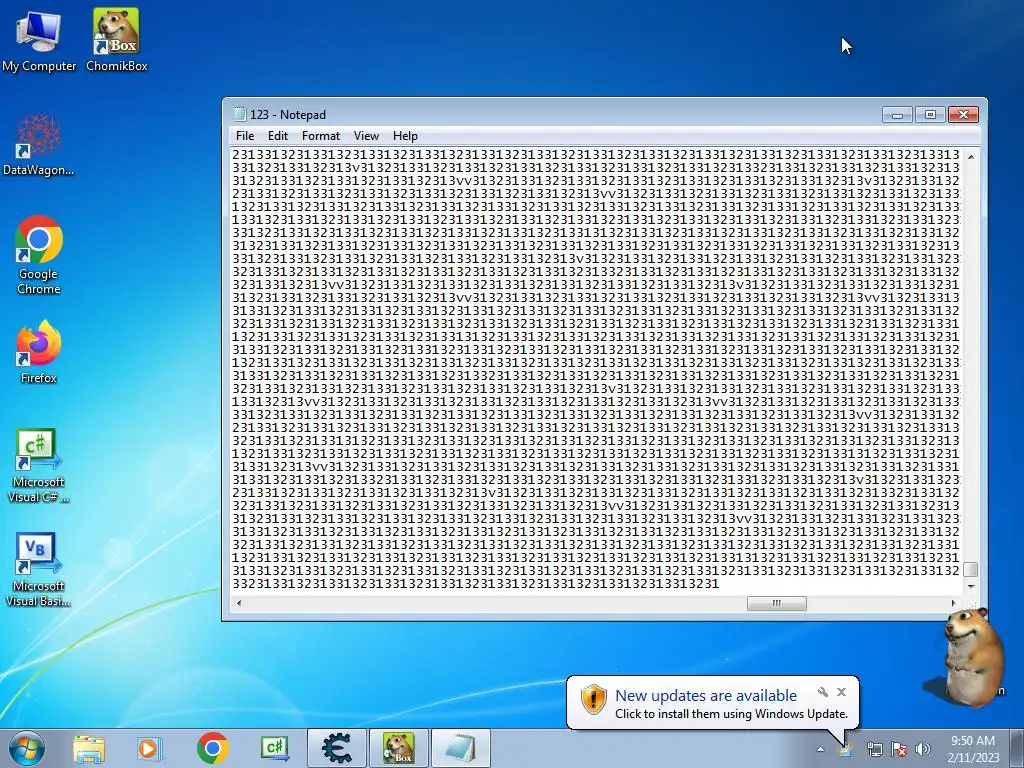Click the Windows Update tray icon
The image size is (1024, 768).
[846, 749]
